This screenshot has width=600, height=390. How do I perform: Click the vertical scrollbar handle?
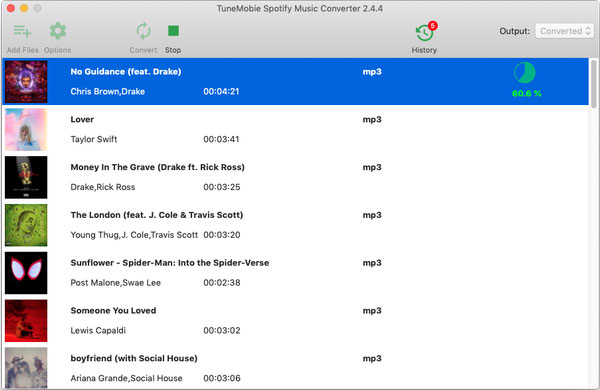[593, 84]
